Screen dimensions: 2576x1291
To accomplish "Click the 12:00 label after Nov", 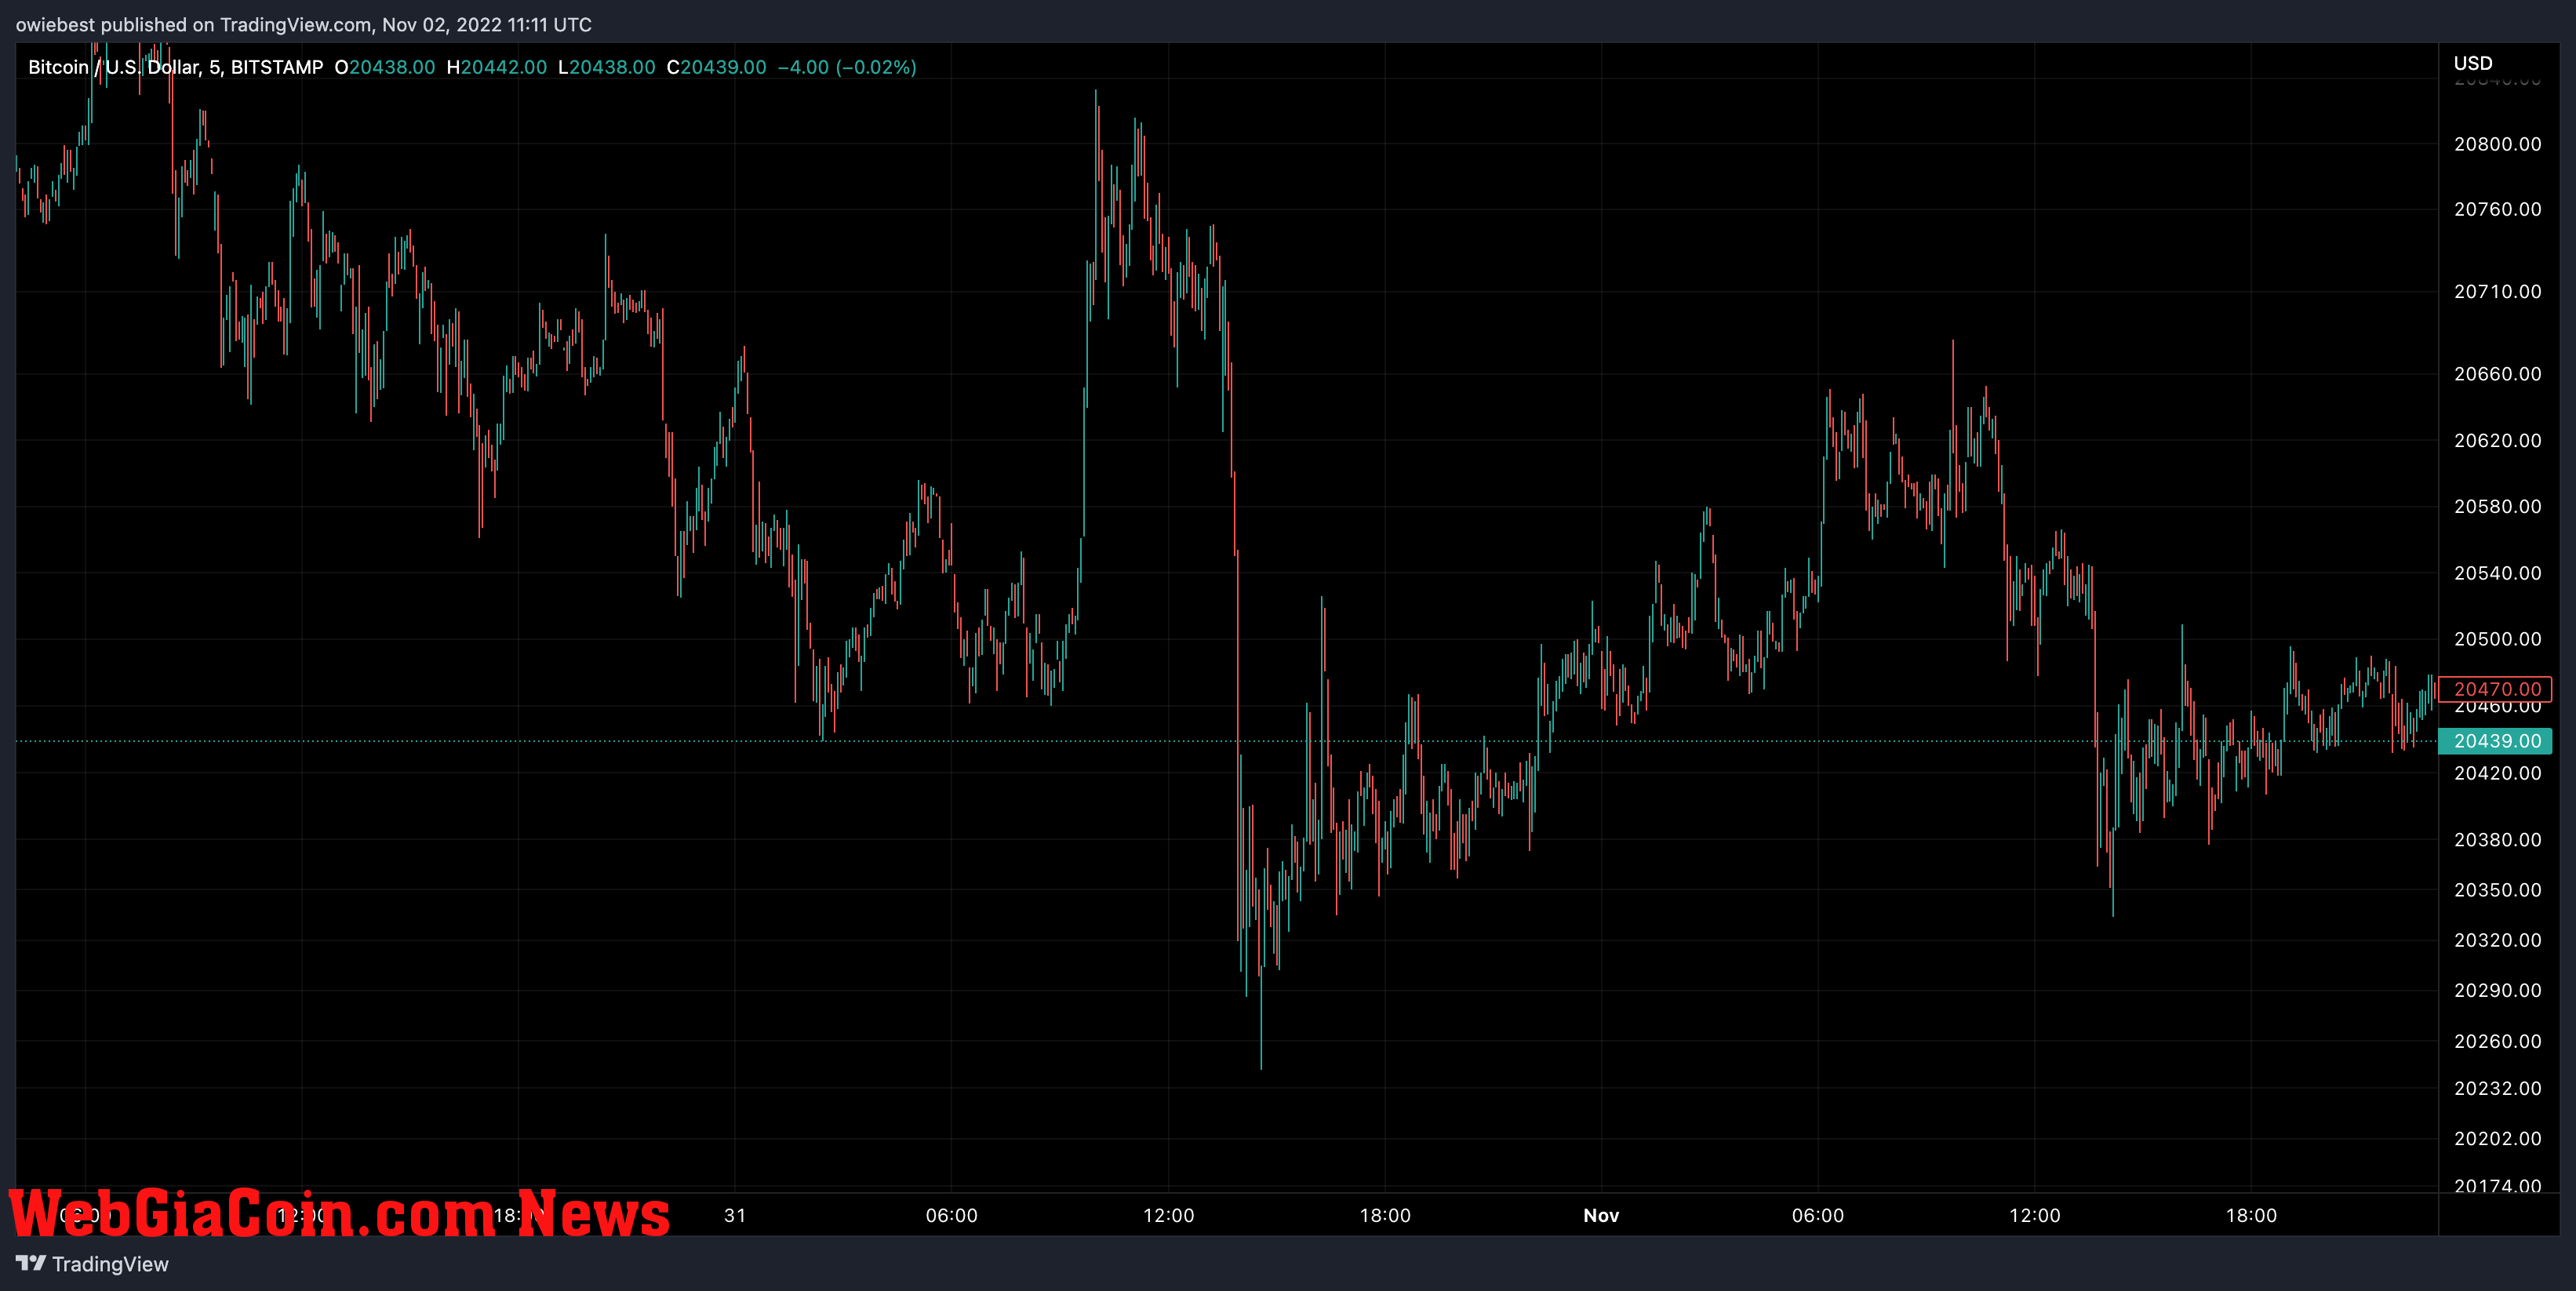I will (2034, 1215).
